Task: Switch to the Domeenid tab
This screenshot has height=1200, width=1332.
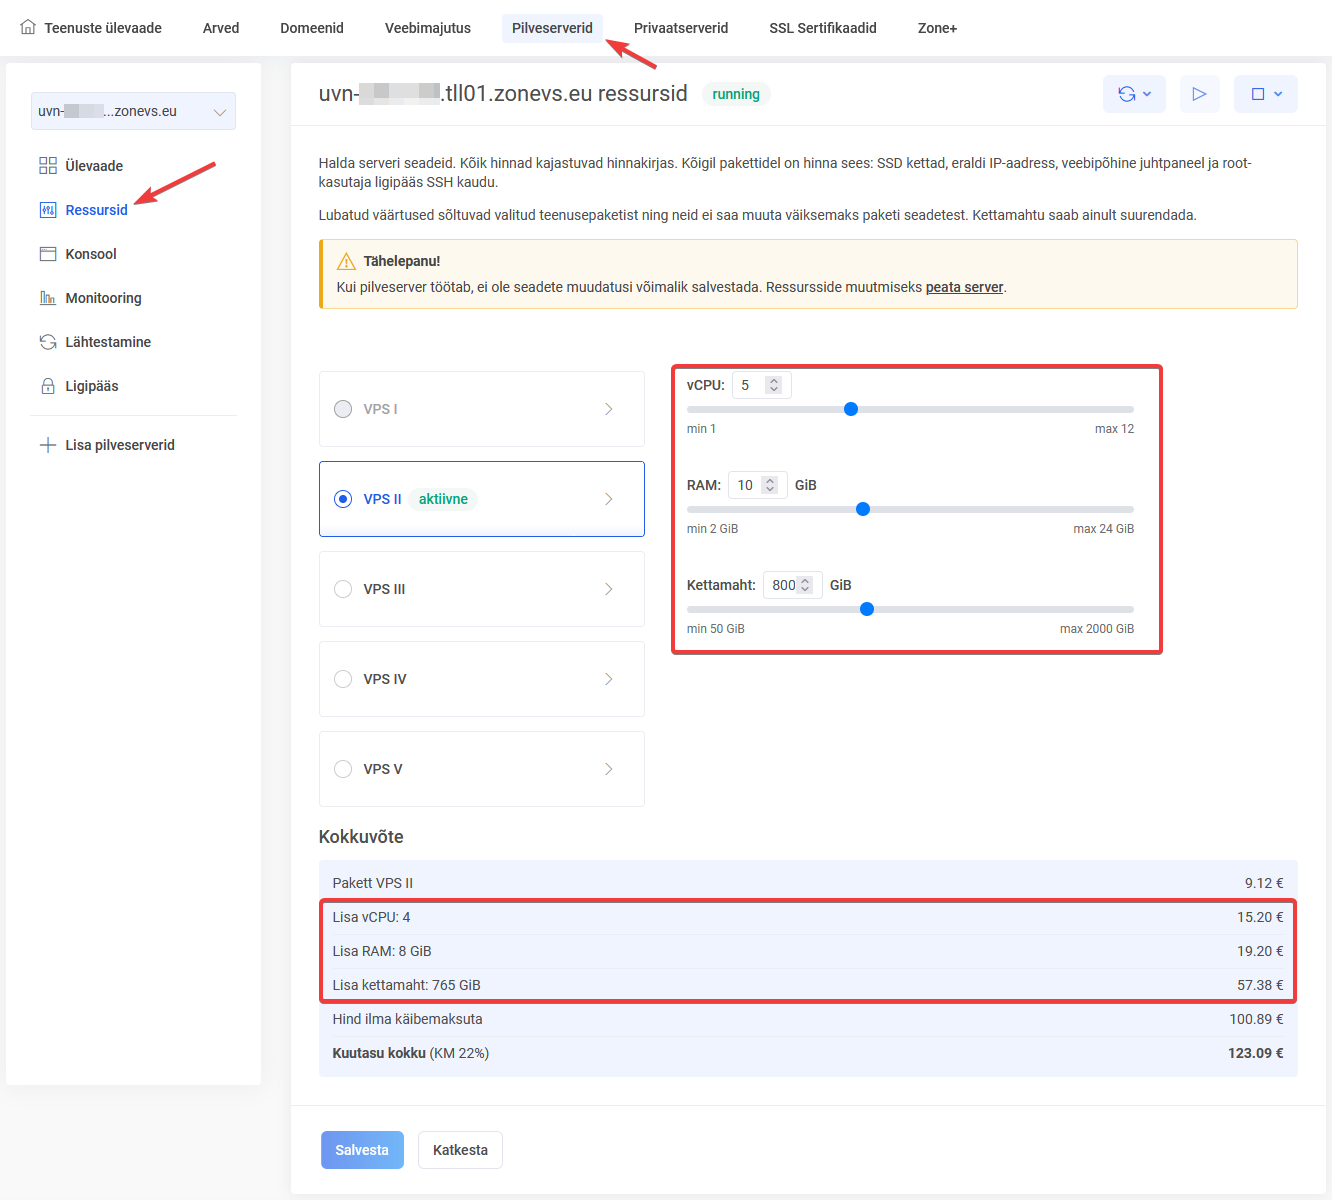Action: [311, 28]
